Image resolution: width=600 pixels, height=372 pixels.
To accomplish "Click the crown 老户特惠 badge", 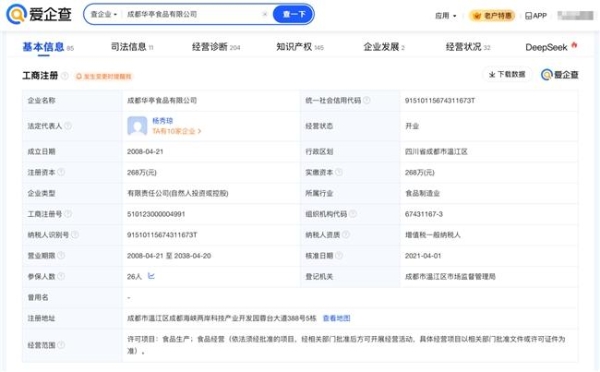I will tap(492, 16).
